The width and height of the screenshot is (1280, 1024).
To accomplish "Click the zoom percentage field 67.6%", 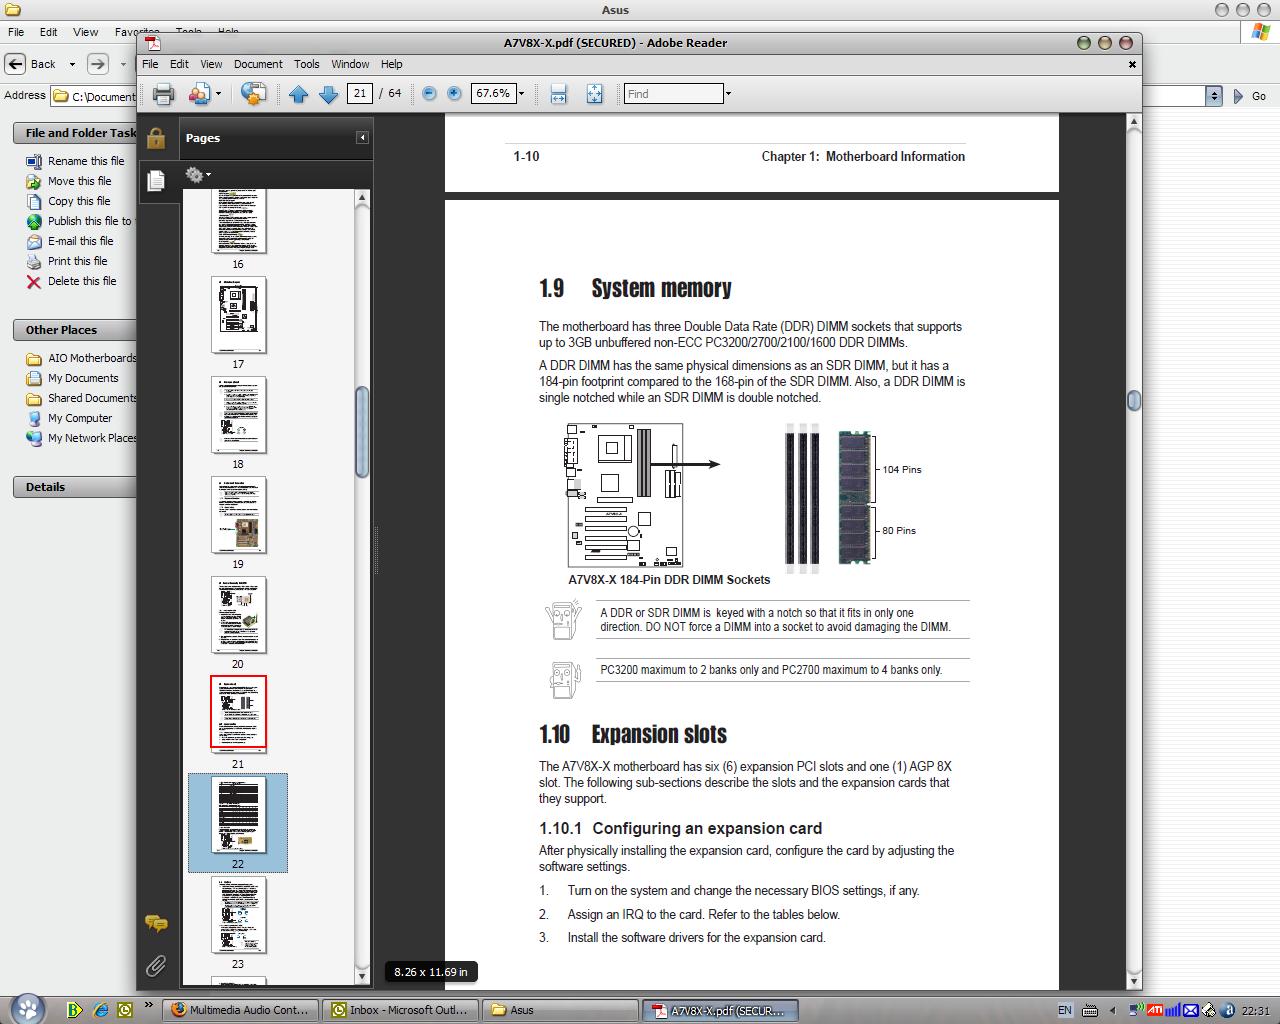I will (x=493, y=93).
